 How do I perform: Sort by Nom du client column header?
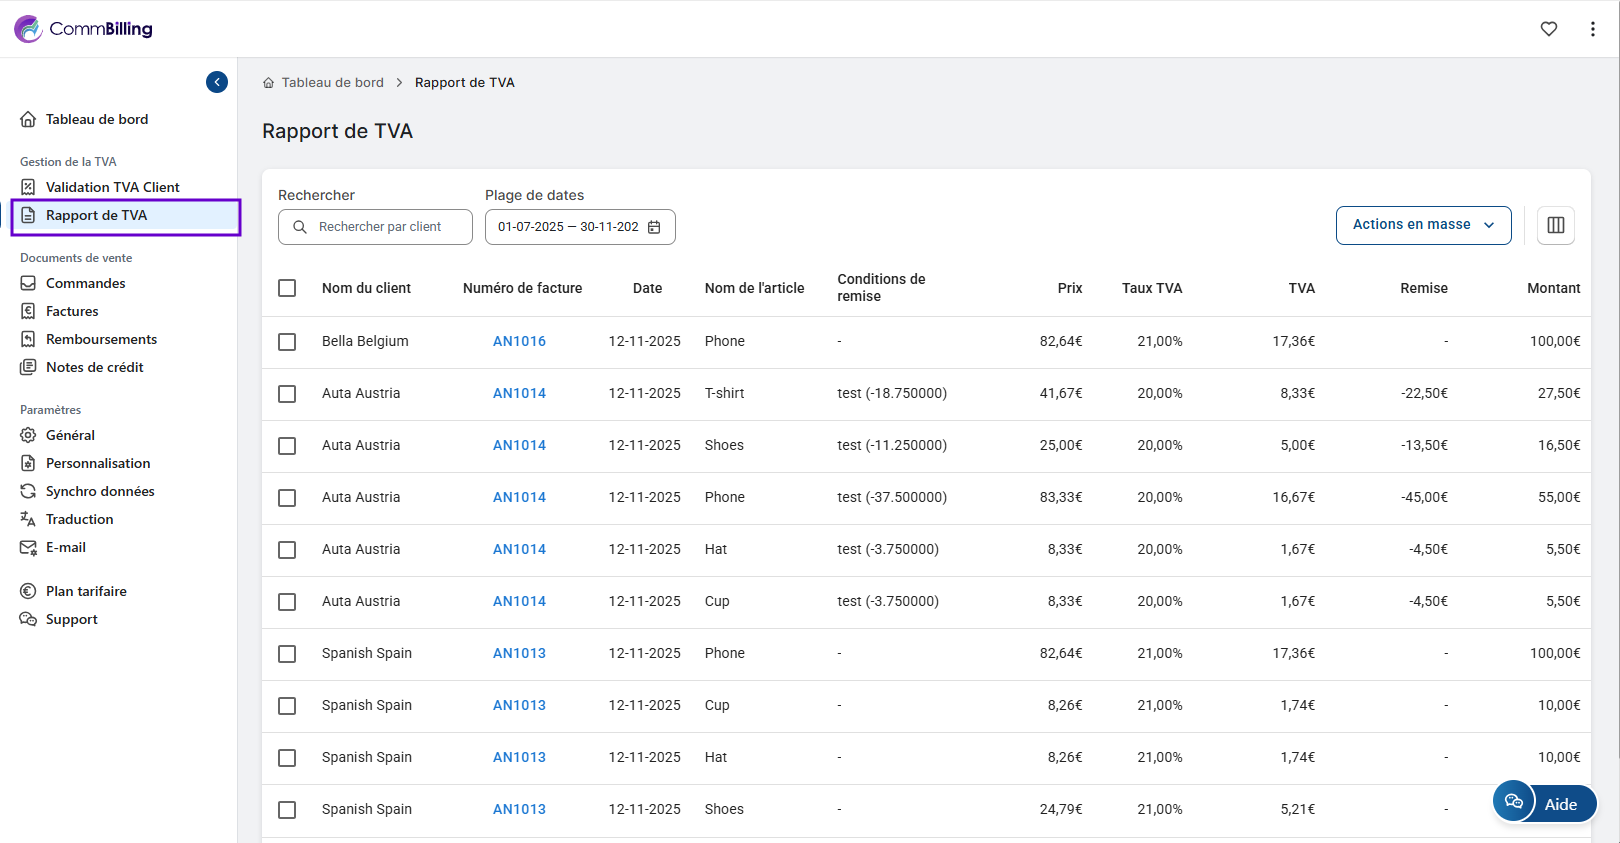(366, 288)
